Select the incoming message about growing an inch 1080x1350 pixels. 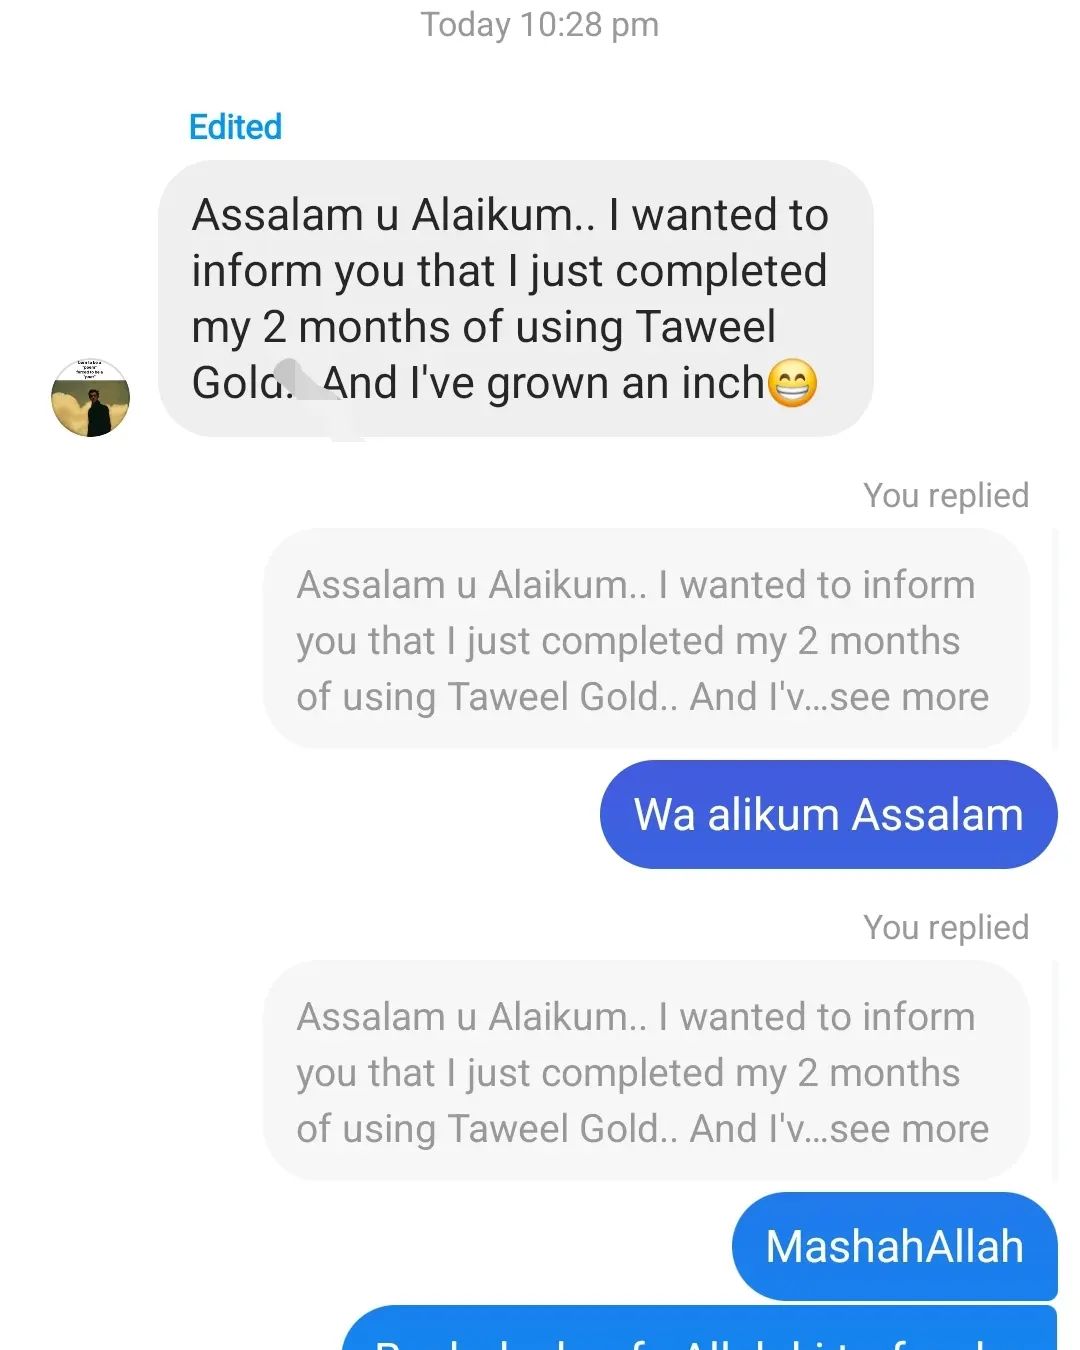click(x=515, y=298)
